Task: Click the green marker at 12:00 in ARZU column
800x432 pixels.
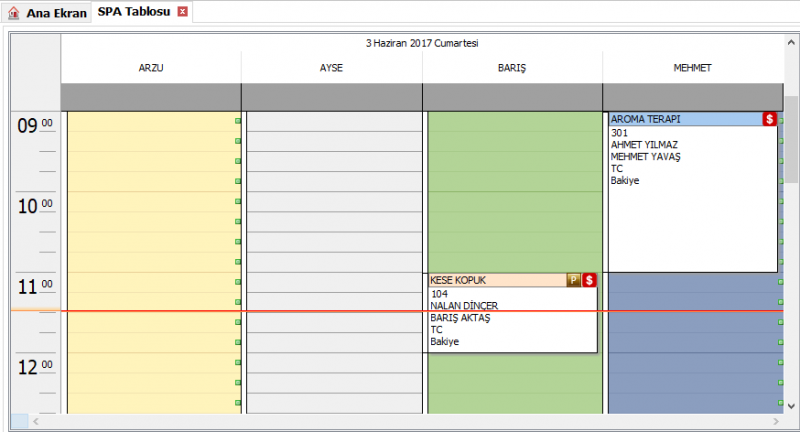Action: (x=238, y=363)
